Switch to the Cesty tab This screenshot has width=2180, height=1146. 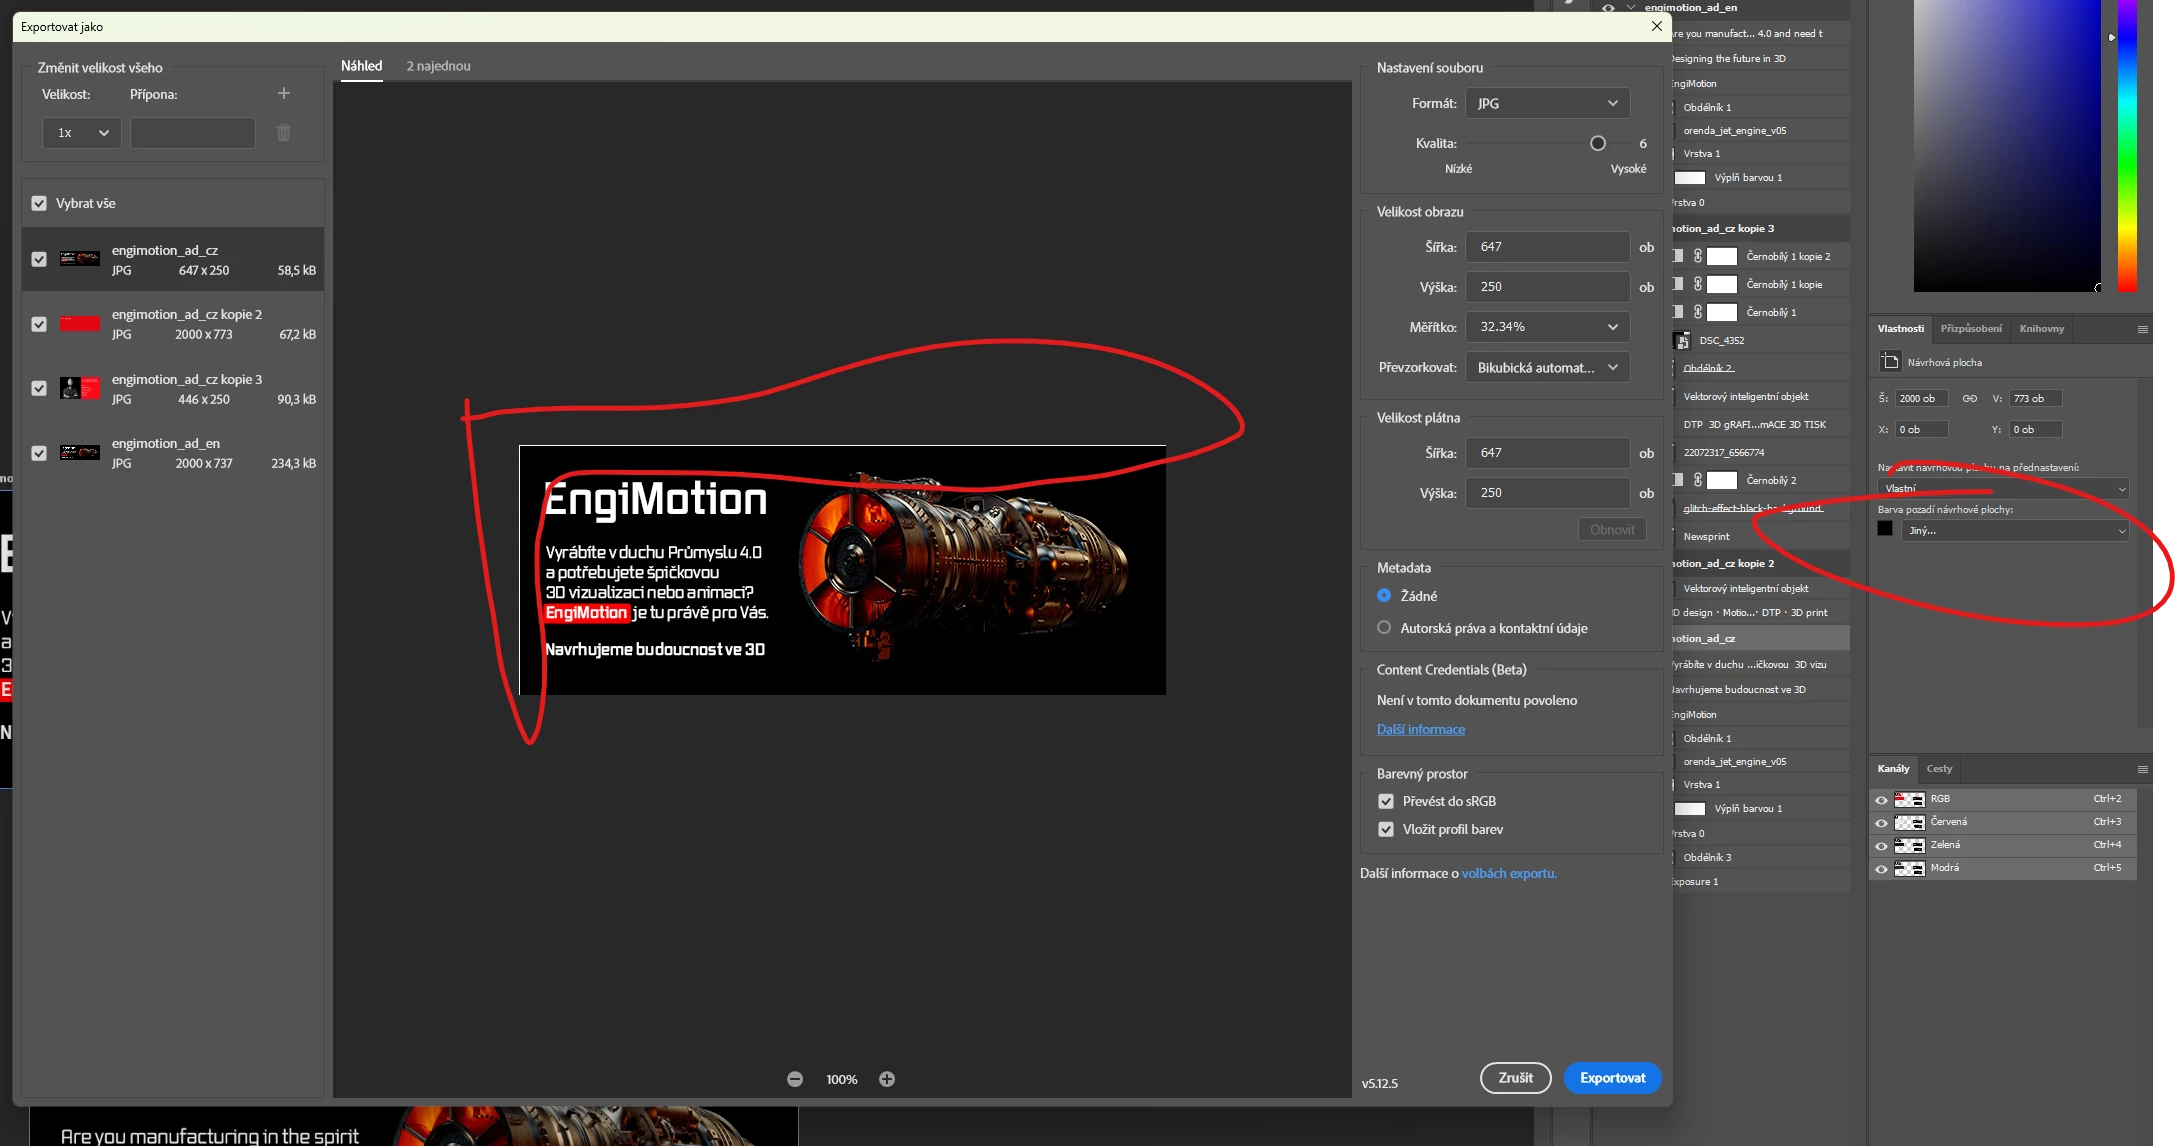(1939, 768)
